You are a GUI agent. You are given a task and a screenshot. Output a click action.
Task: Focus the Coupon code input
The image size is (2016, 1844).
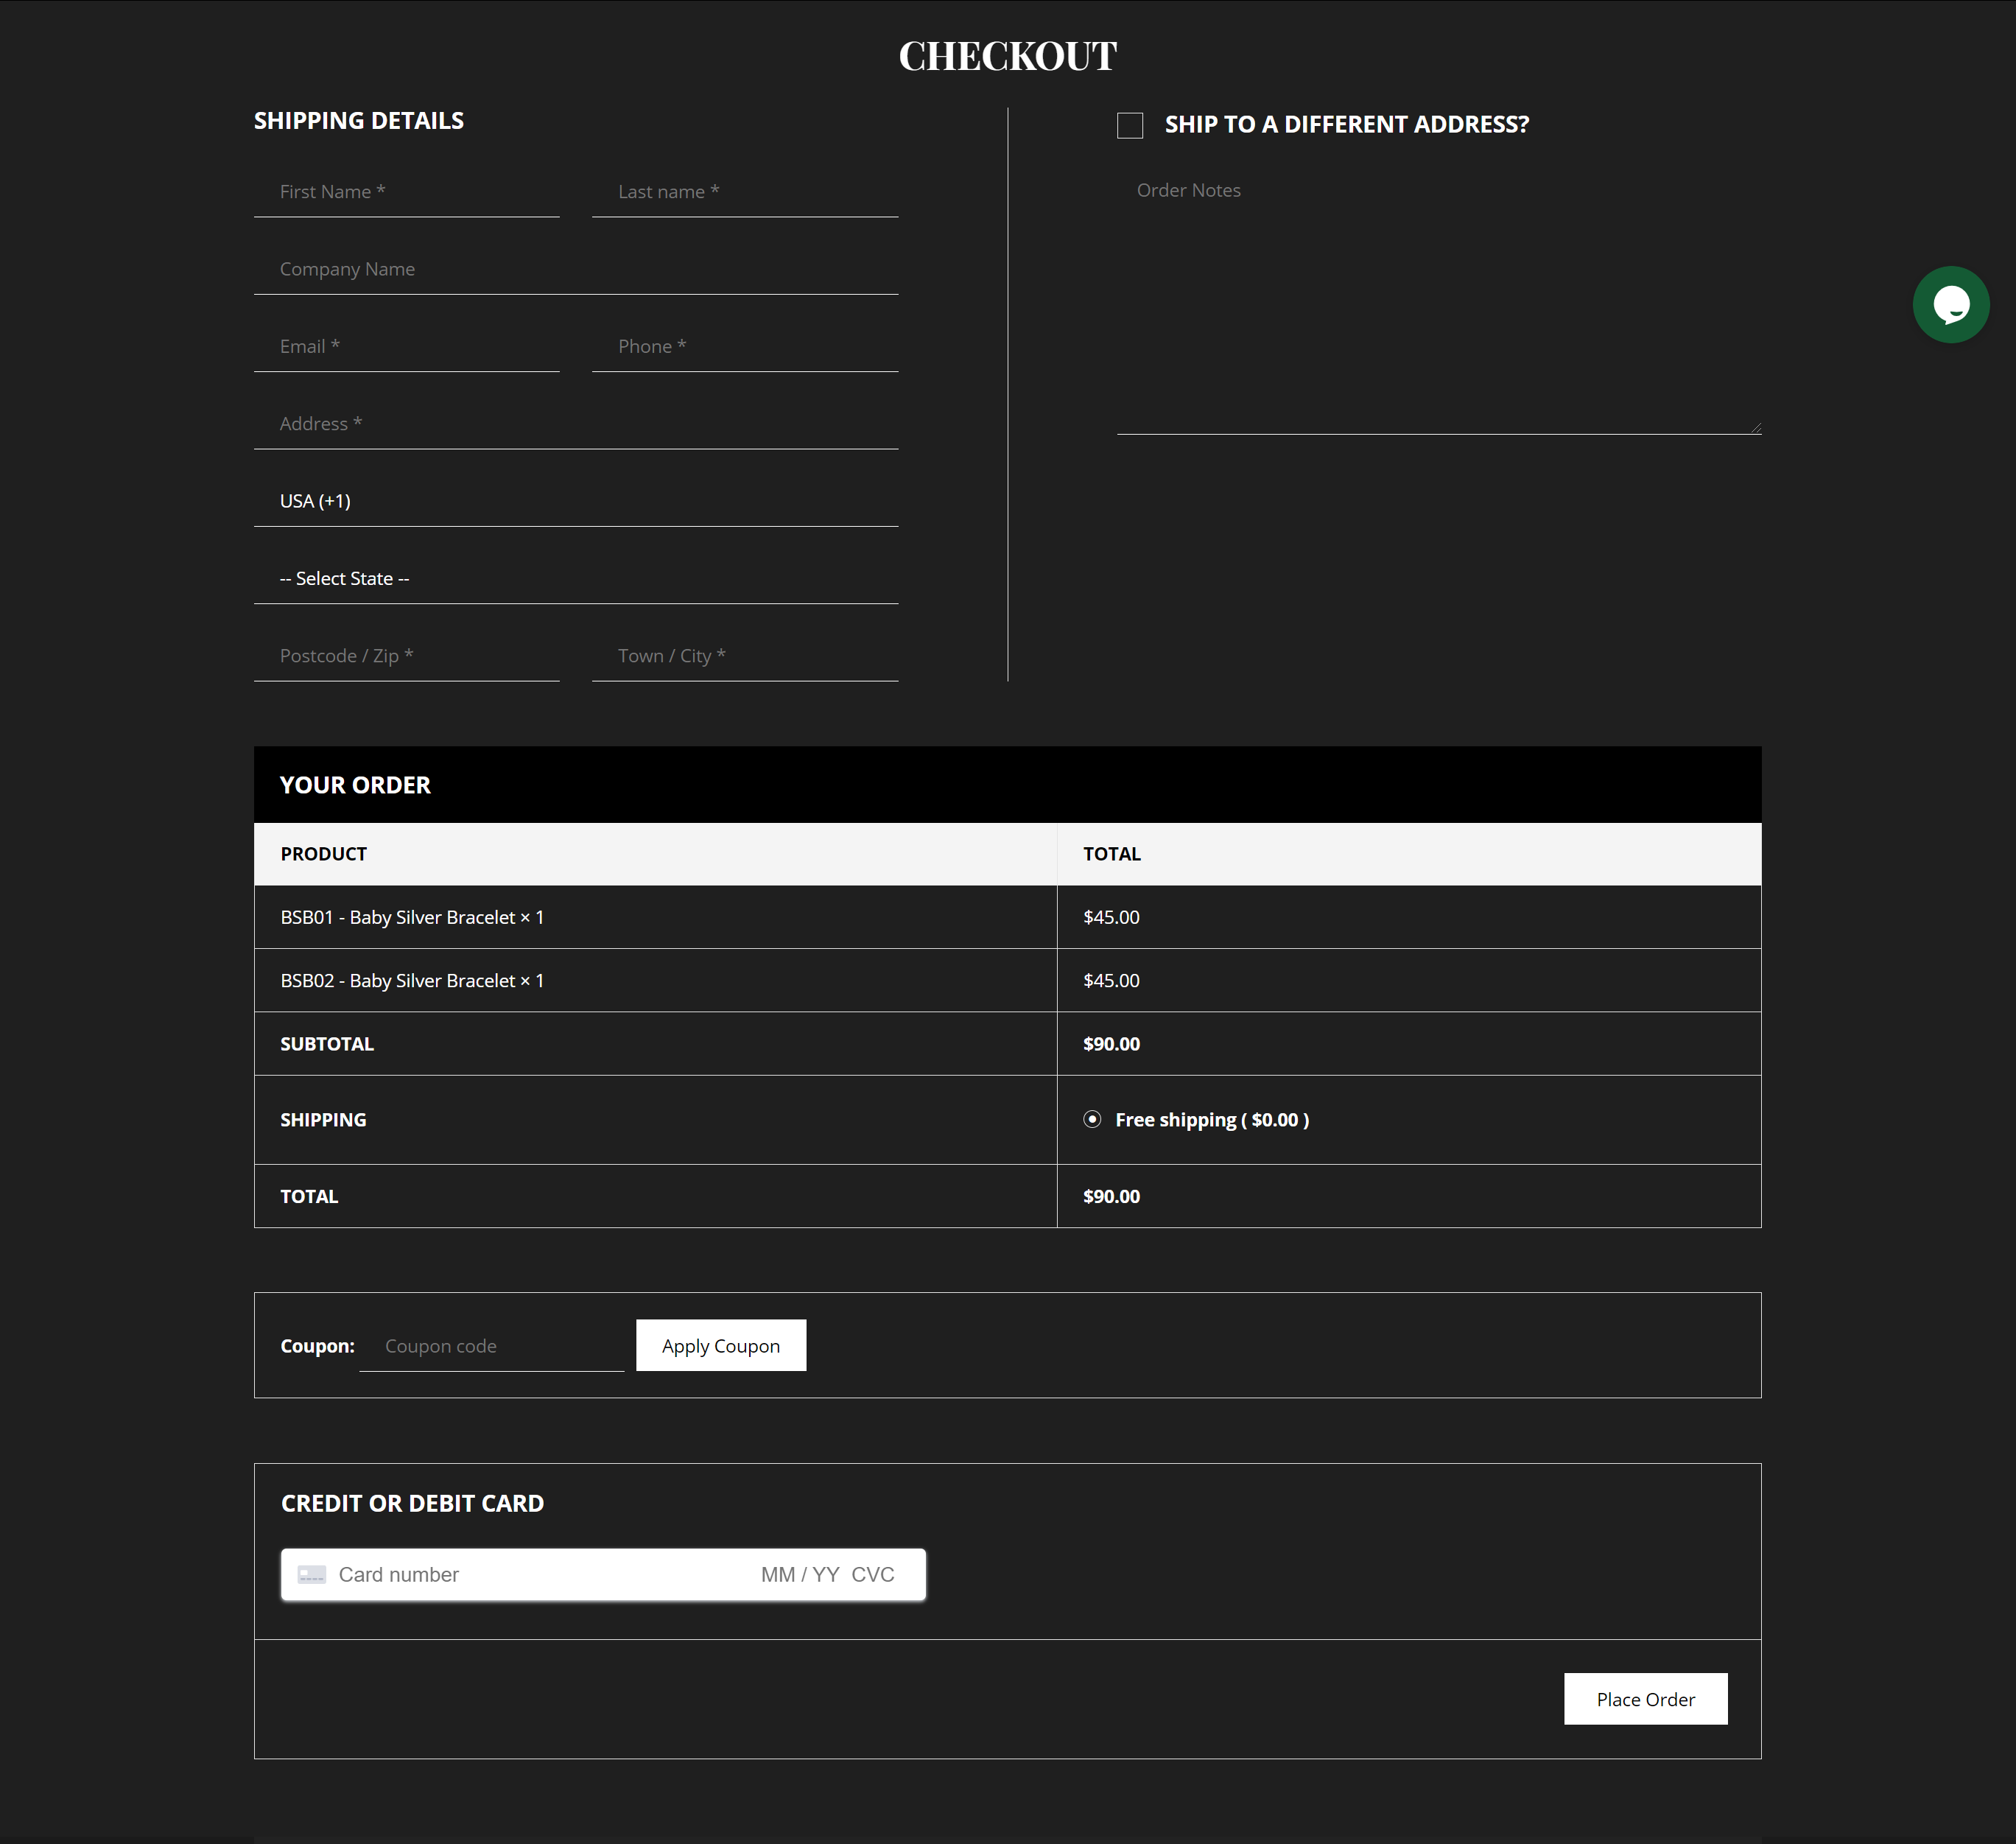491,1346
